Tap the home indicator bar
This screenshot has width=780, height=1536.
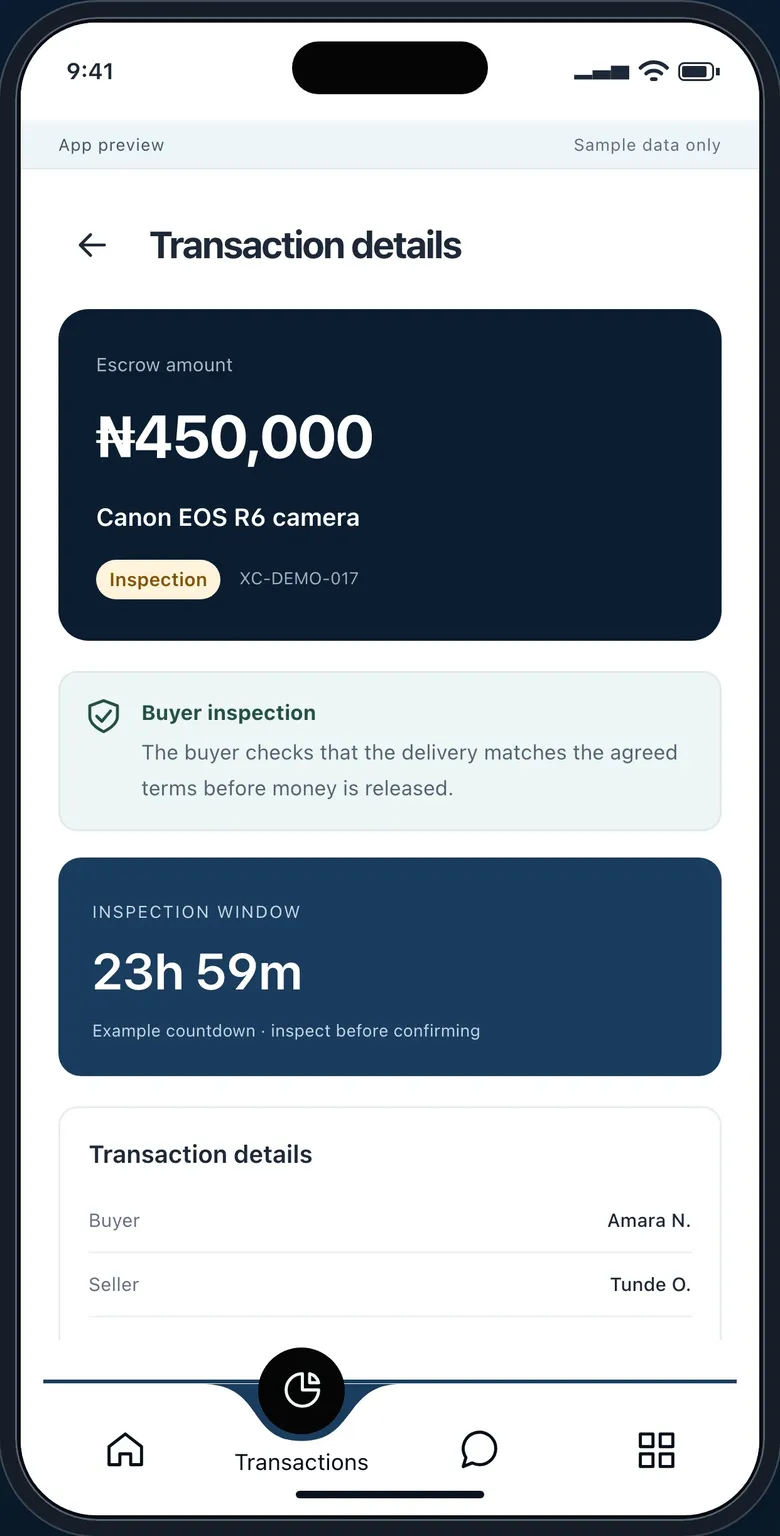pos(390,1495)
